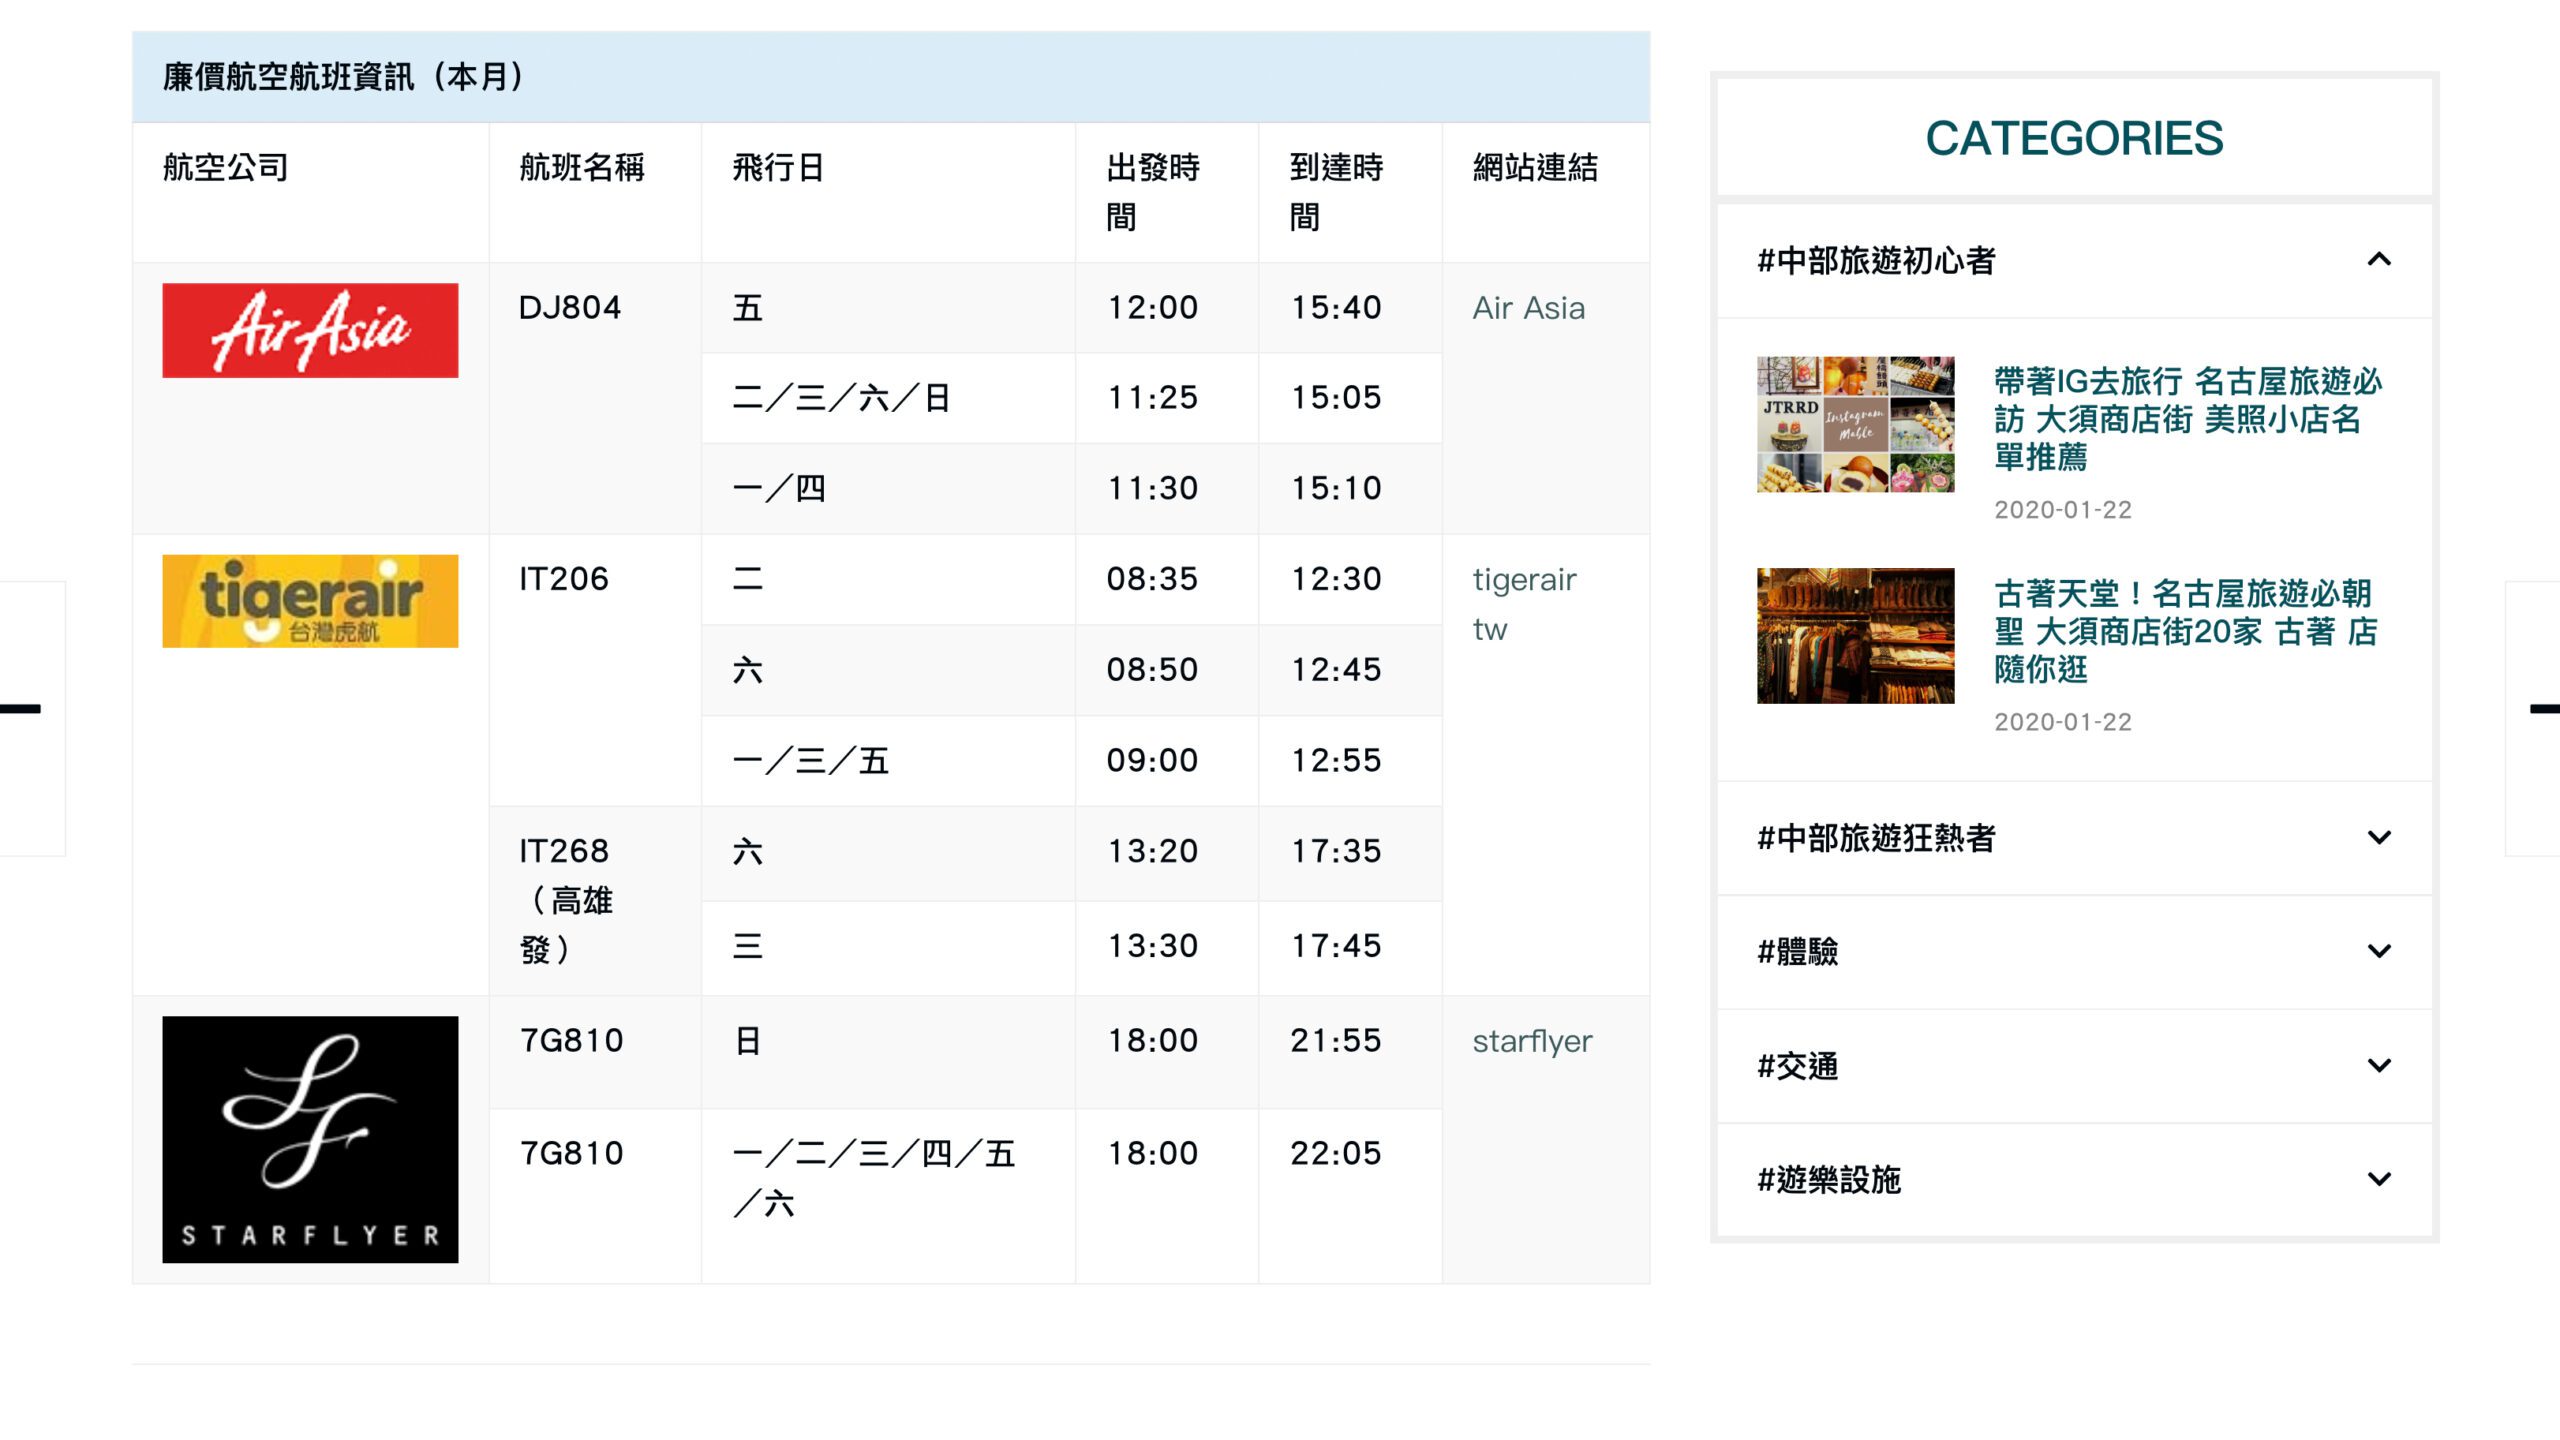Open the tigerair tw website link
The height and width of the screenshot is (1440, 2560).
coord(1524,604)
